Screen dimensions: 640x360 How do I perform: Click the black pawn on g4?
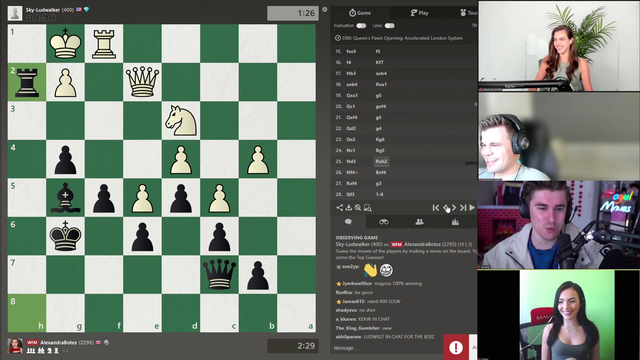[x=65, y=159]
